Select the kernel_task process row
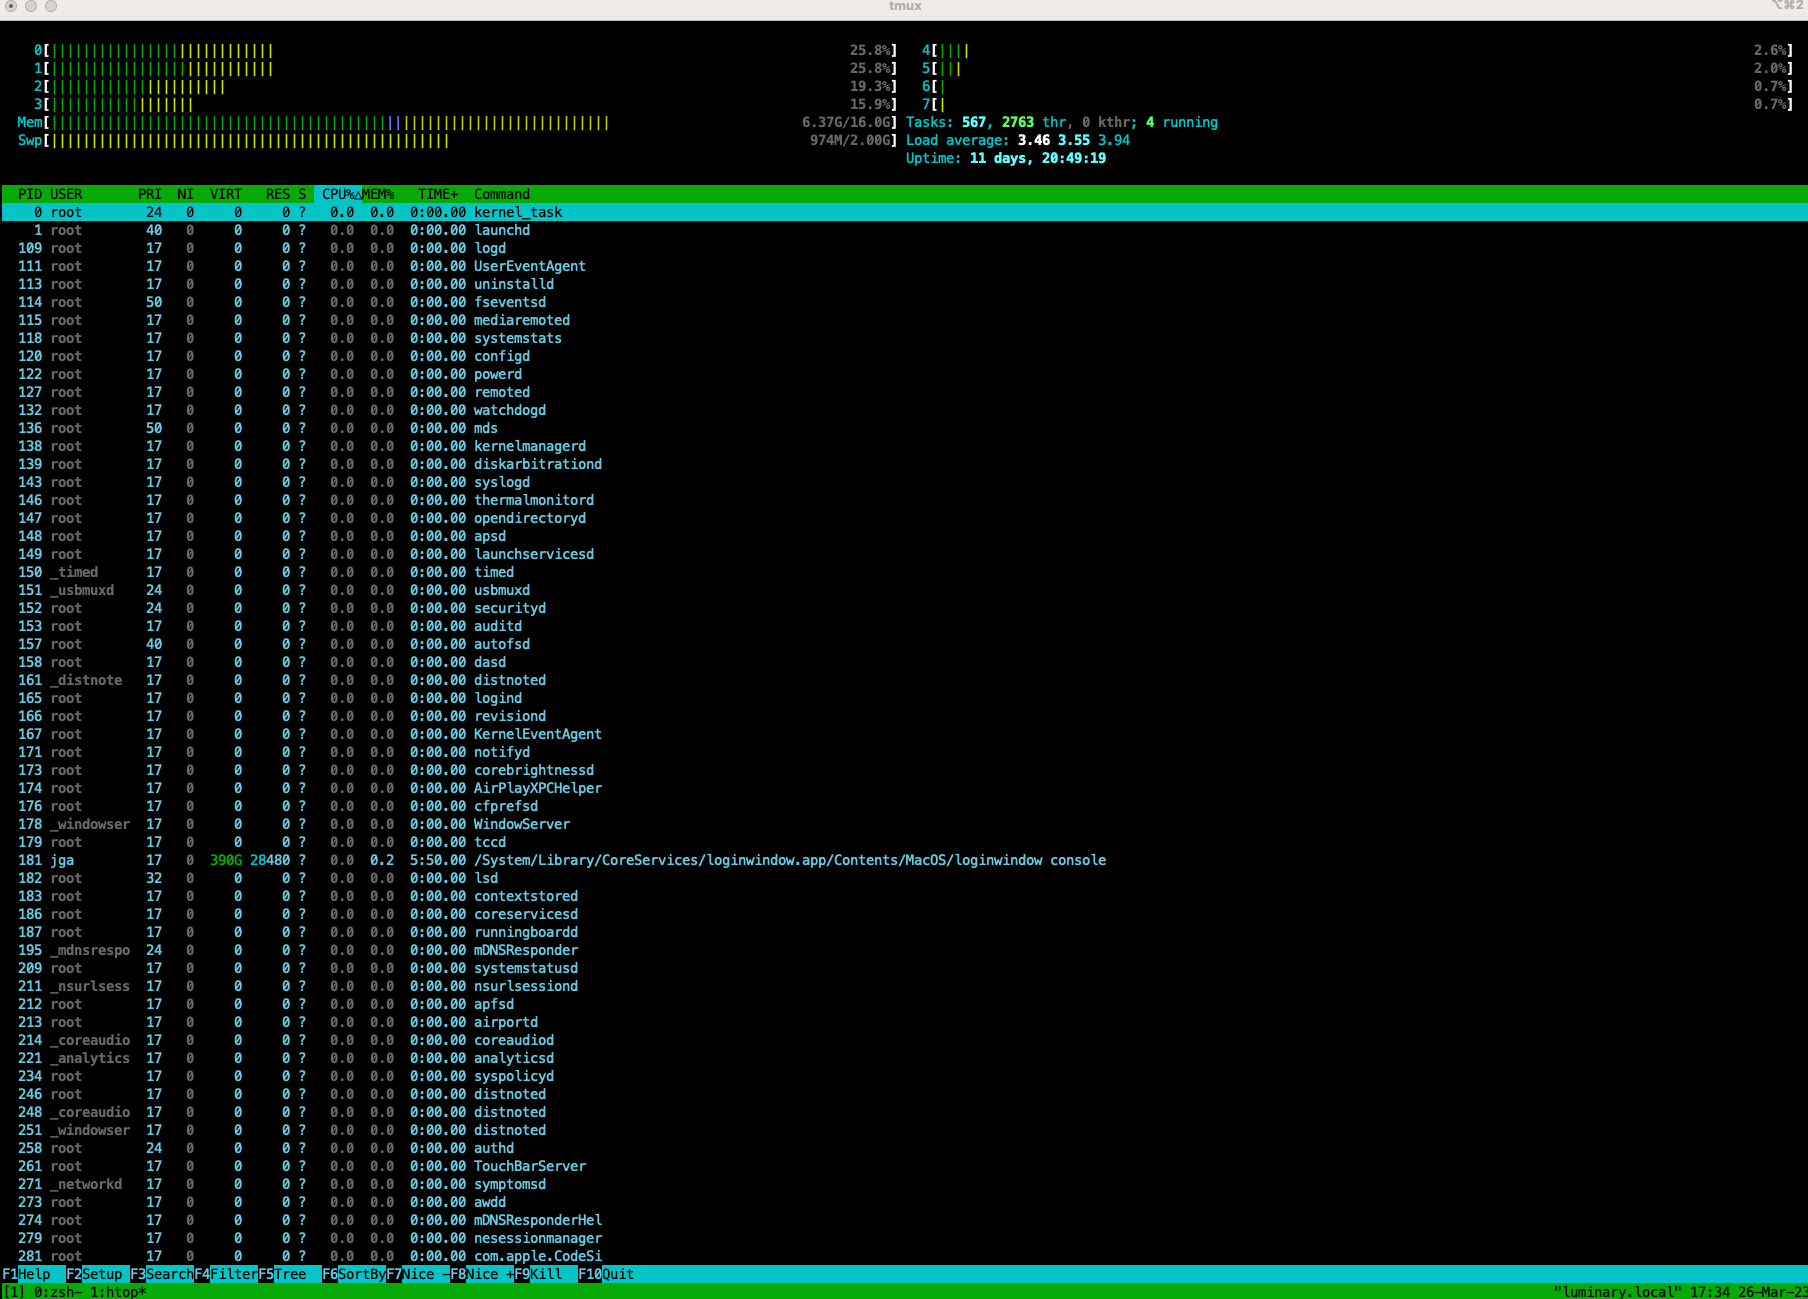The height and width of the screenshot is (1299, 1808). click(x=518, y=212)
